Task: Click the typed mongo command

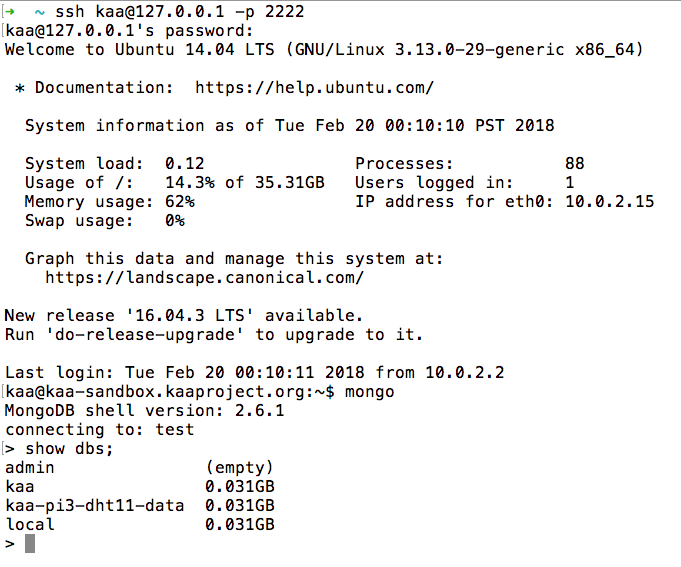Action: click(370, 392)
